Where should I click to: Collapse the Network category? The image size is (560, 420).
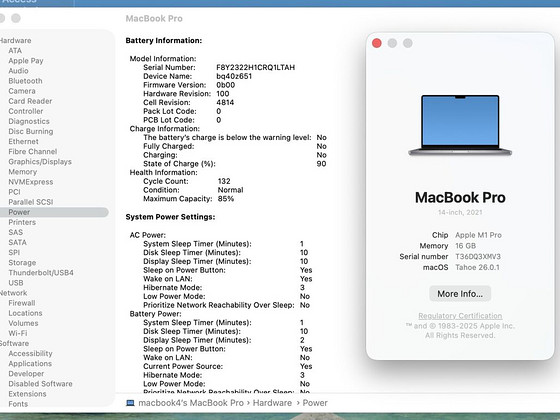pos(14,293)
